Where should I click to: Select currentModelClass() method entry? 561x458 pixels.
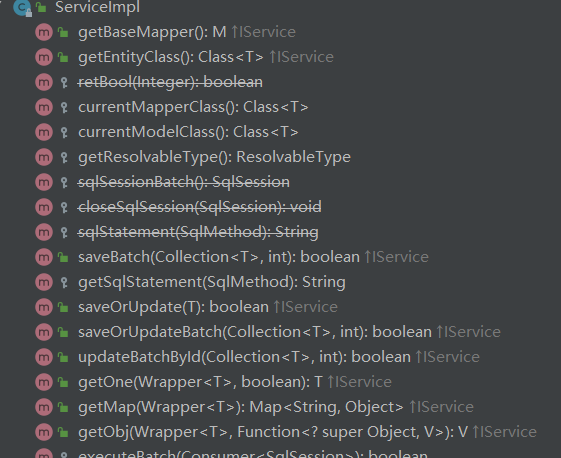[188, 132]
